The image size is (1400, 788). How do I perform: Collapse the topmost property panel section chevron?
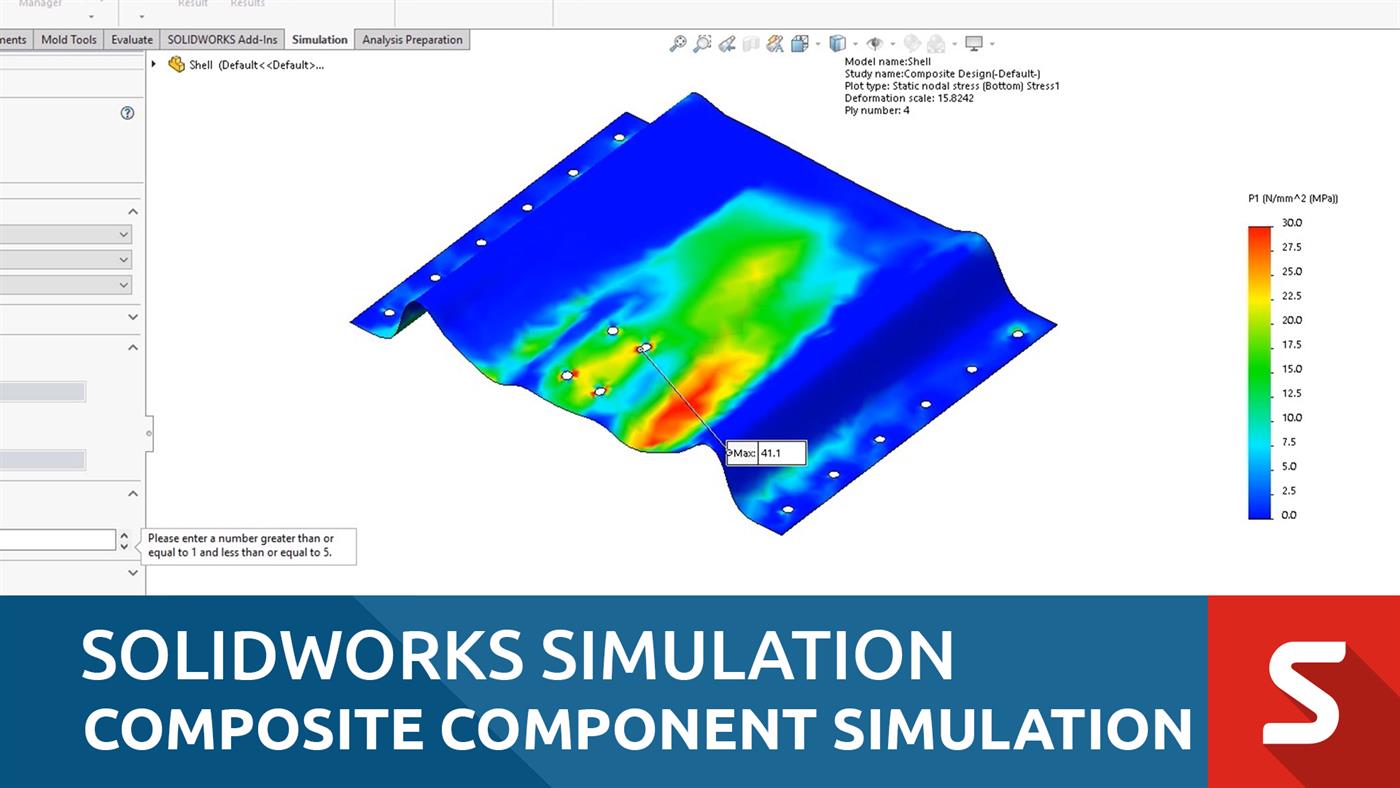click(133, 212)
